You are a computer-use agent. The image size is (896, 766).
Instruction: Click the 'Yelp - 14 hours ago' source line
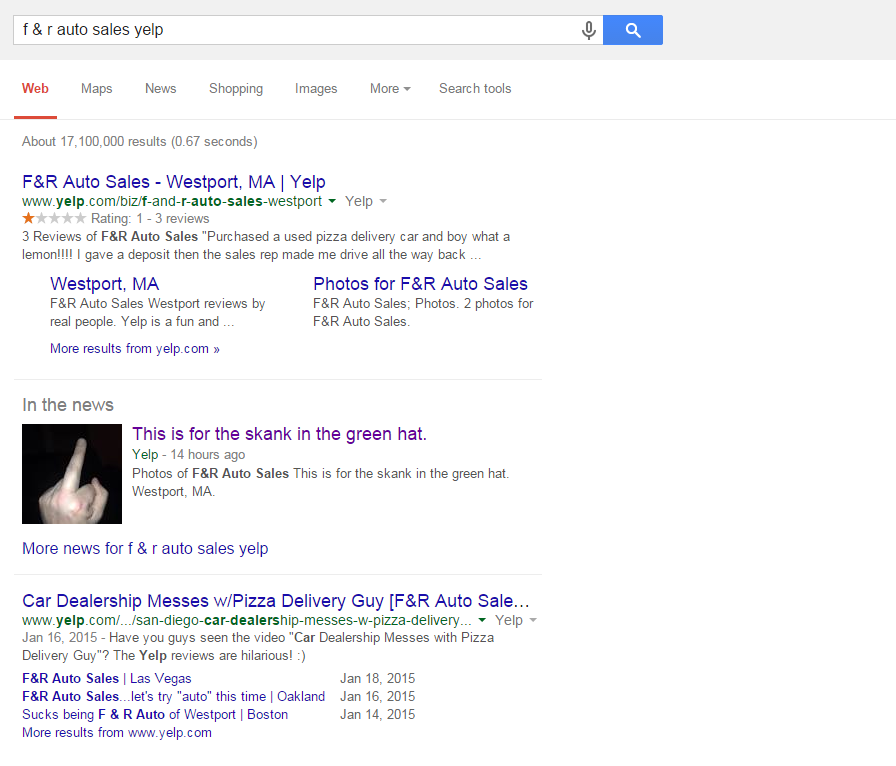pos(189,454)
